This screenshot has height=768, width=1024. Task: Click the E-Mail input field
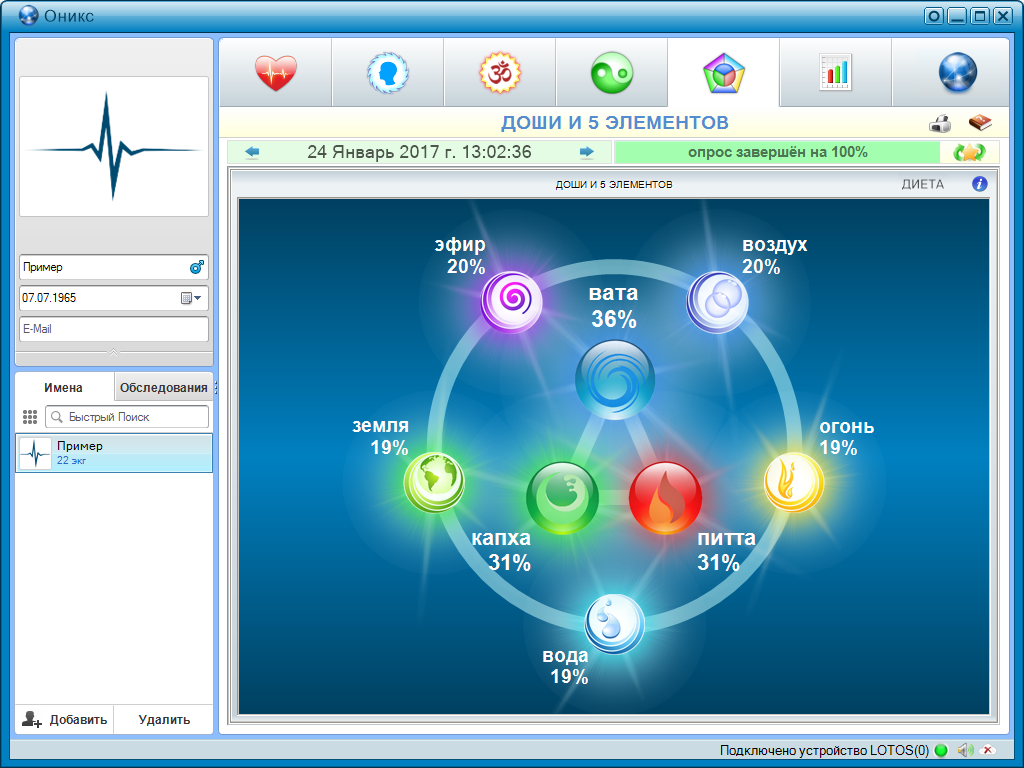[x=114, y=329]
